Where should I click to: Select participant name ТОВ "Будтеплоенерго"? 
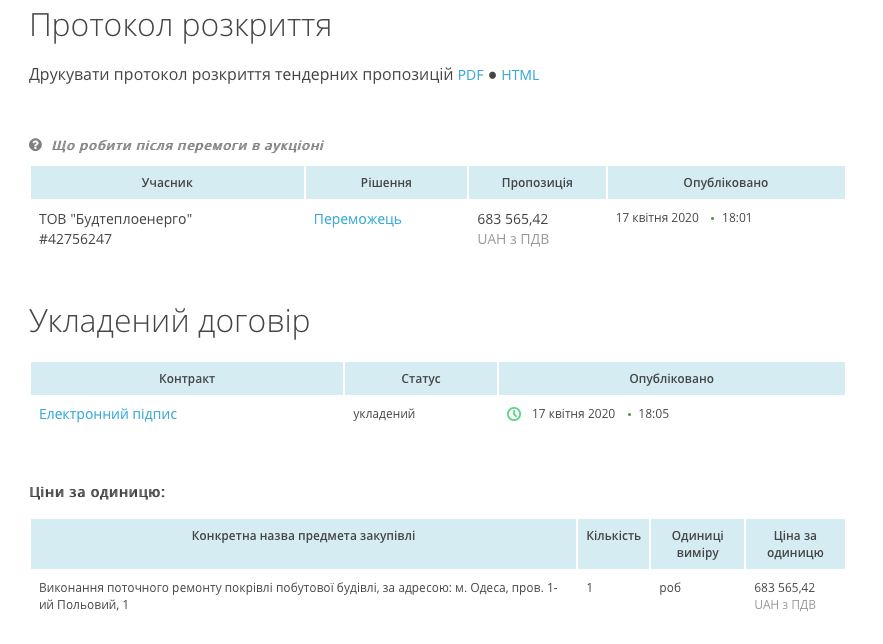pos(115,219)
